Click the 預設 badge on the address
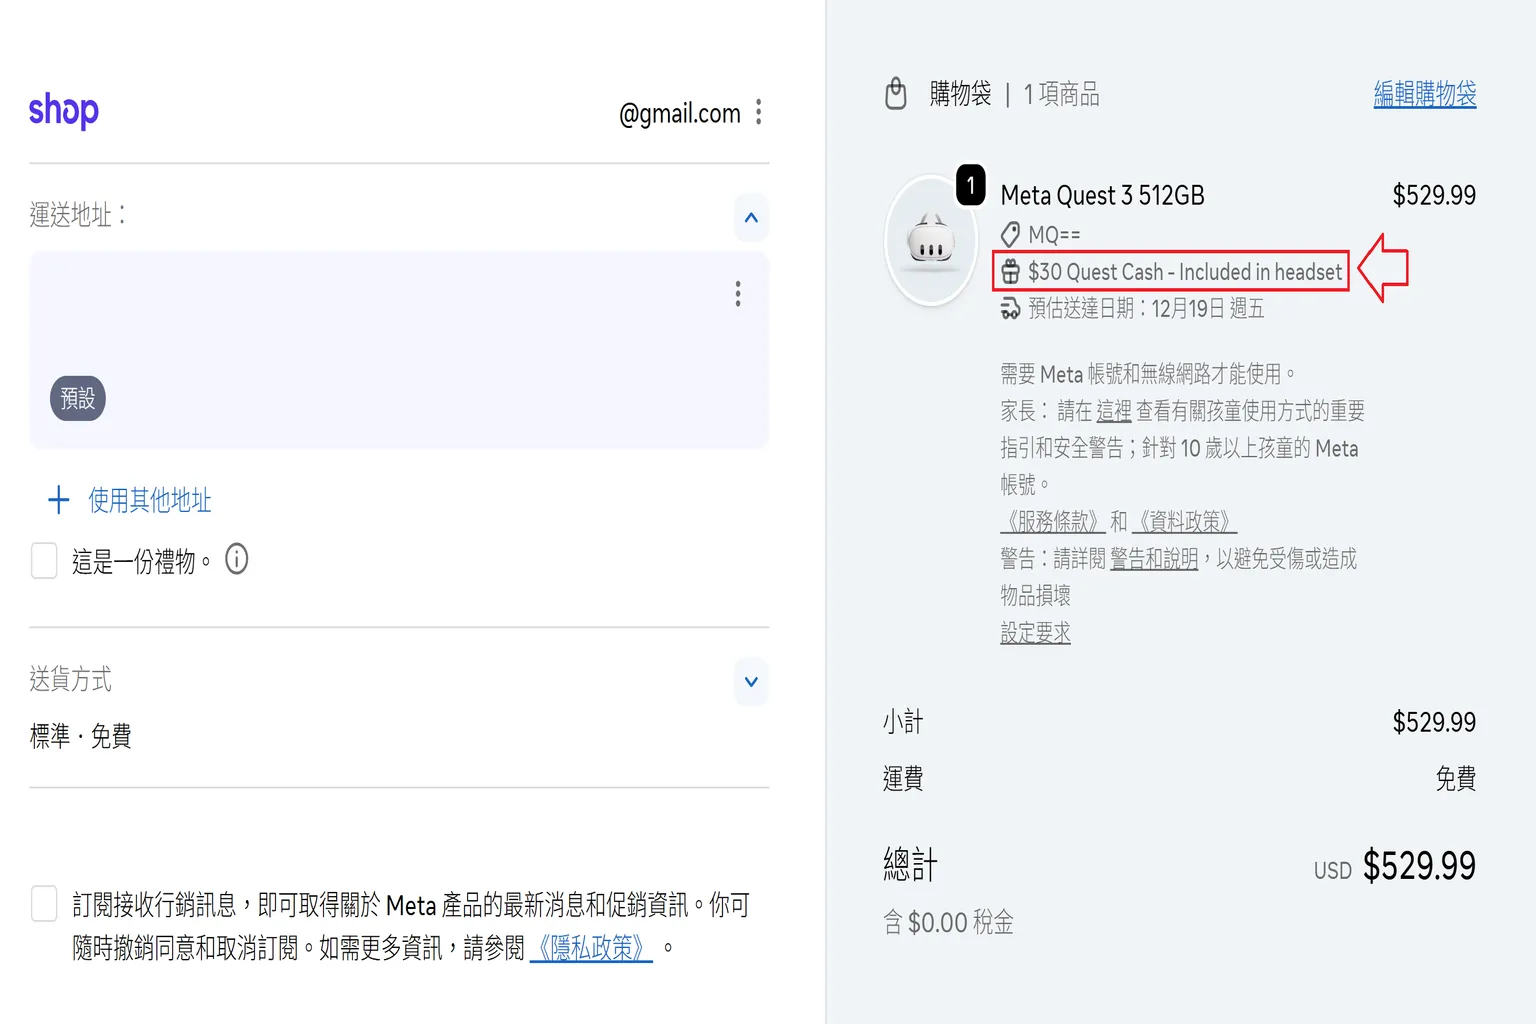Image resolution: width=1536 pixels, height=1024 pixels. [77, 398]
